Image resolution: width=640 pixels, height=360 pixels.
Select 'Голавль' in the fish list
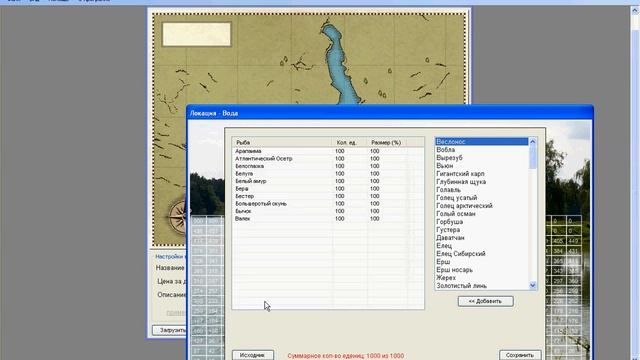(x=482, y=190)
